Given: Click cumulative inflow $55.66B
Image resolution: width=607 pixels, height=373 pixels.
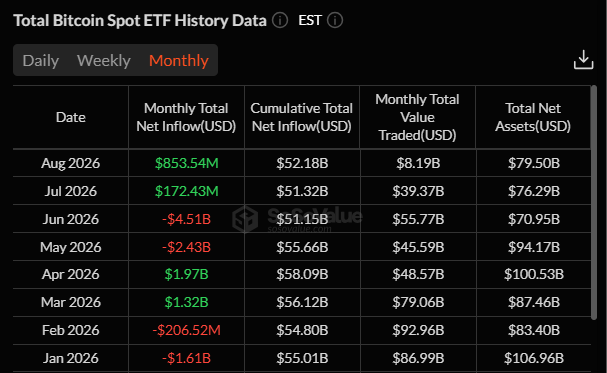Looking at the screenshot, I should (x=302, y=247).
